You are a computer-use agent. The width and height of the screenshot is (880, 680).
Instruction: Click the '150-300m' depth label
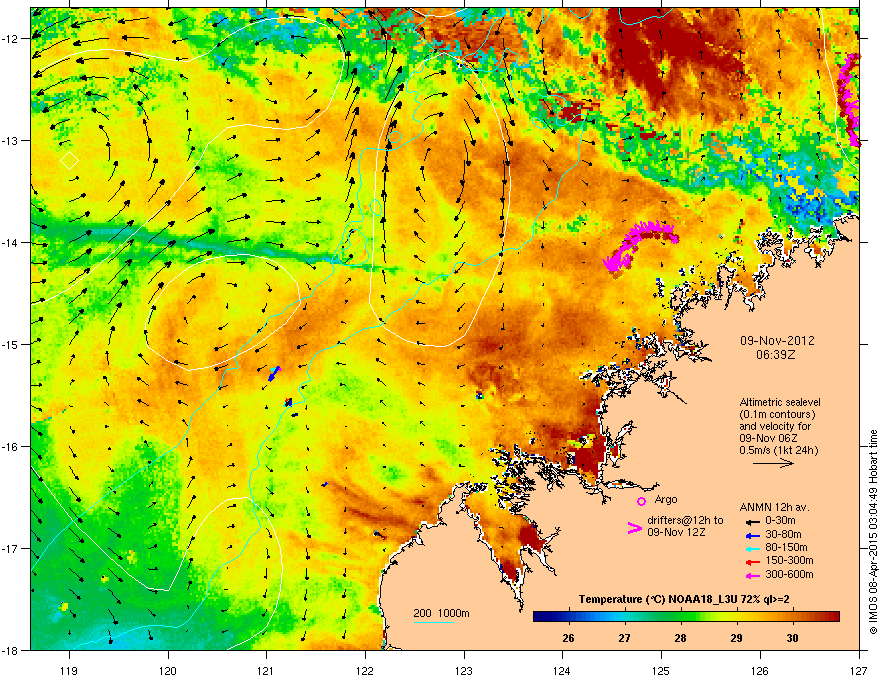tap(789, 560)
